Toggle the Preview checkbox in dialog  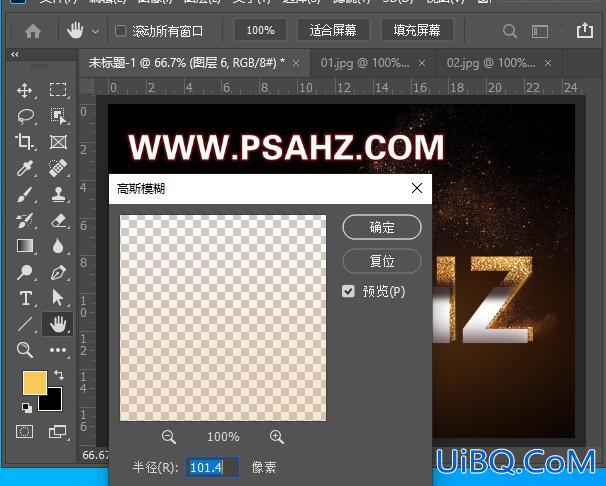click(x=348, y=291)
